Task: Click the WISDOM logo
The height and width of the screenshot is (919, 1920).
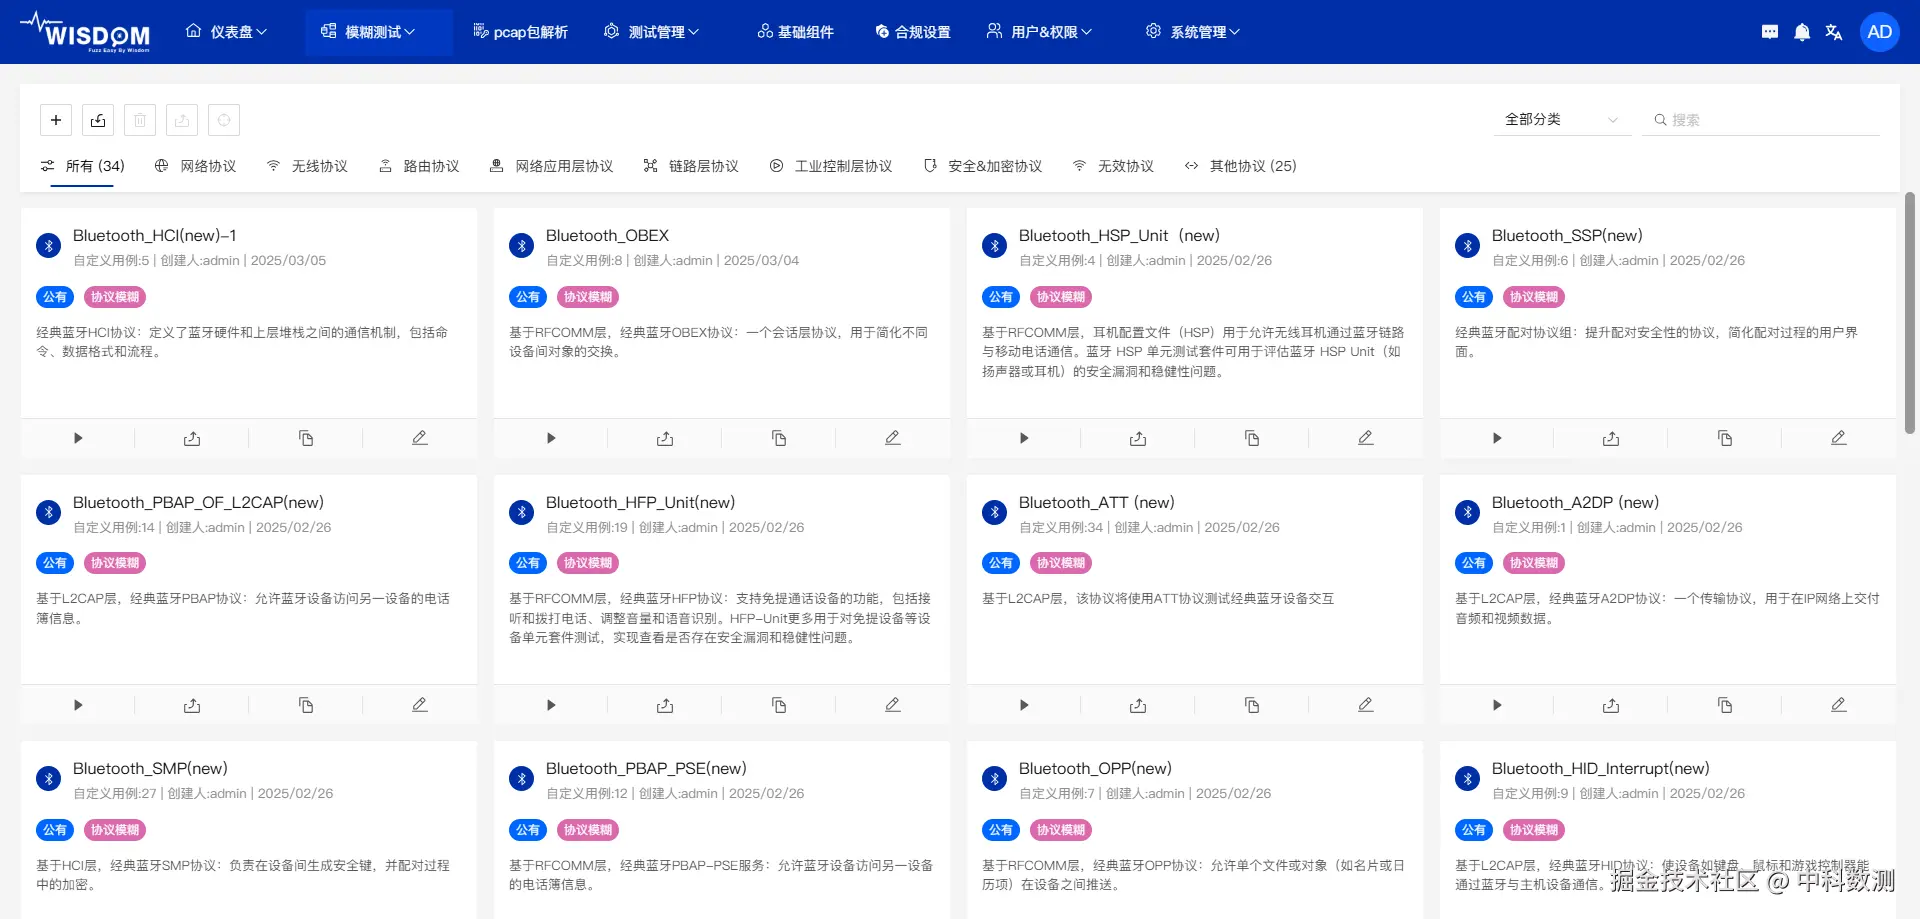Action: (86, 32)
